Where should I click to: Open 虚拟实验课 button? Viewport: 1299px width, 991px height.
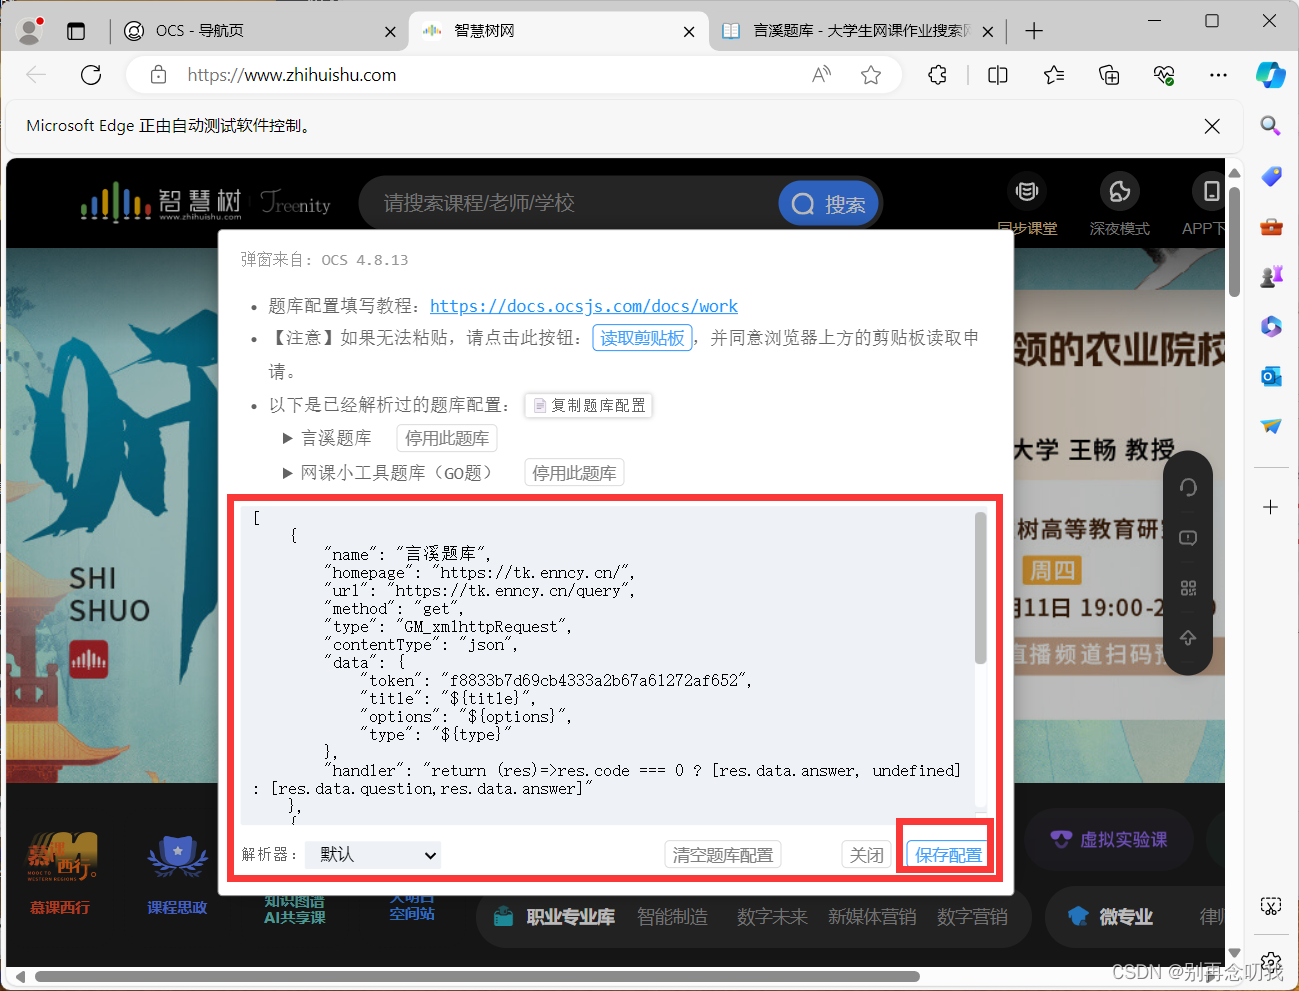(x=1110, y=840)
